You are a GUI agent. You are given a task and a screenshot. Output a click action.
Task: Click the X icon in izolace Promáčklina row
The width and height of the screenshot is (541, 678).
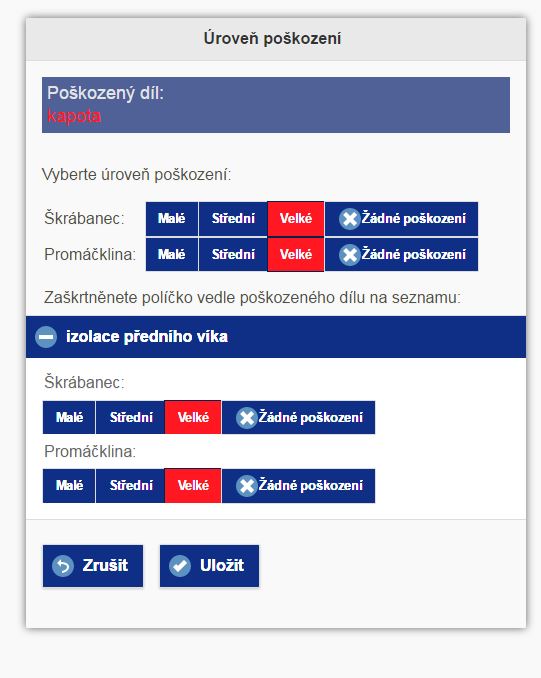coord(246,486)
